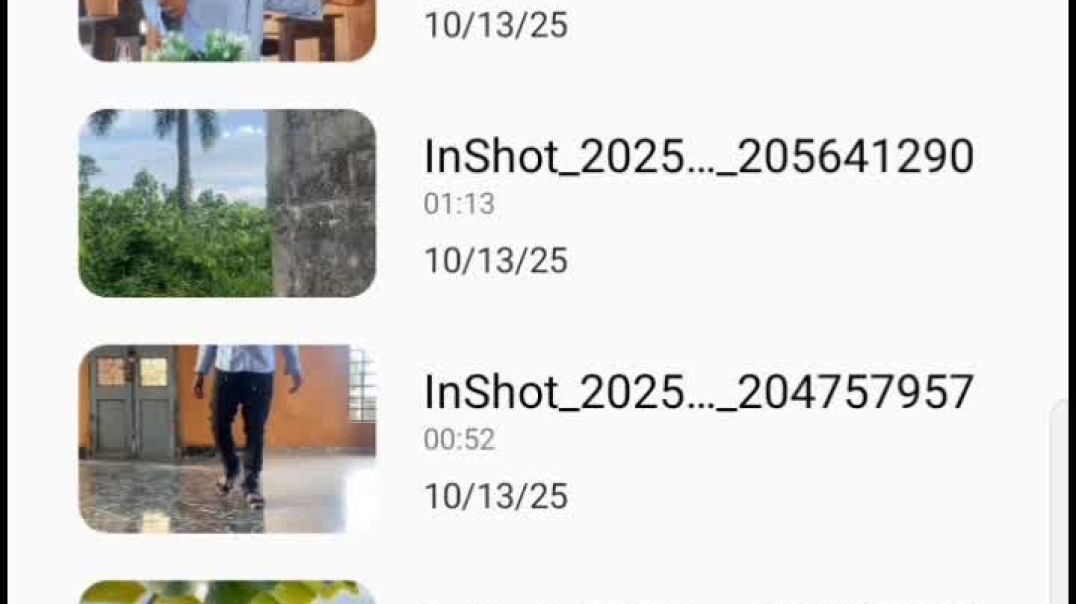Image resolution: width=1076 pixels, height=604 pixels.
Task: Open the palm tree video thumbnail
Action: [x=227, y=203]
